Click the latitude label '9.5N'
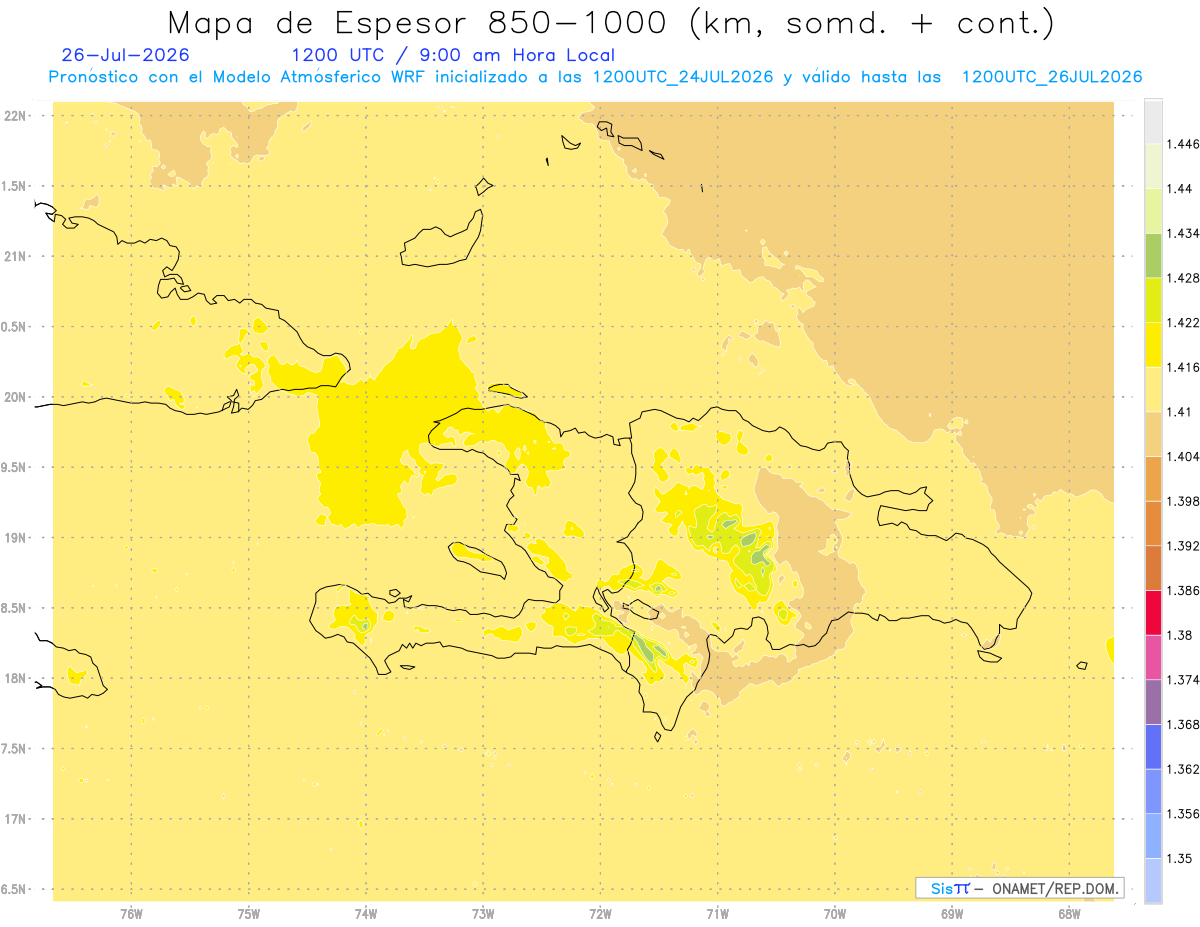This screenshot has width=1200, height=927. pos(15,468)
